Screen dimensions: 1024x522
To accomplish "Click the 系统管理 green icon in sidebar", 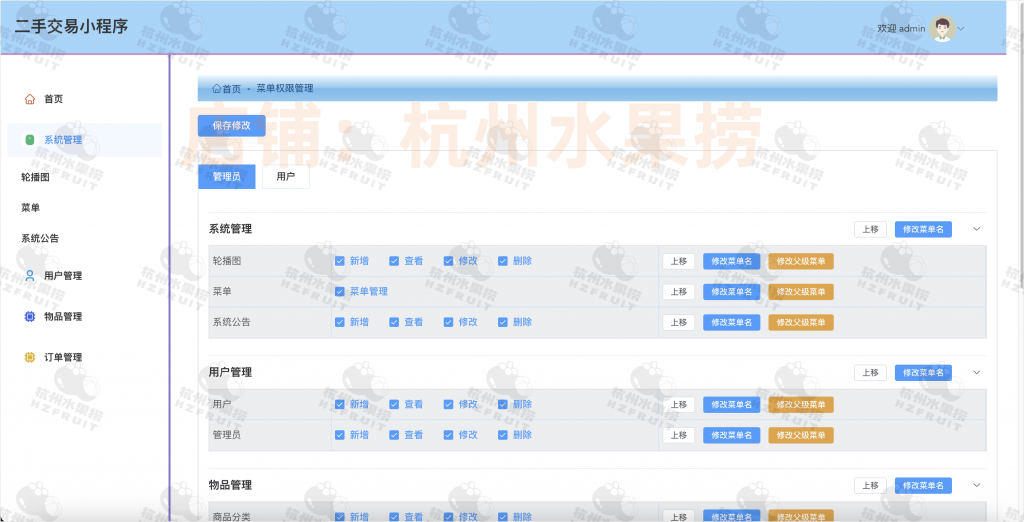I will [x=29, y=140].
